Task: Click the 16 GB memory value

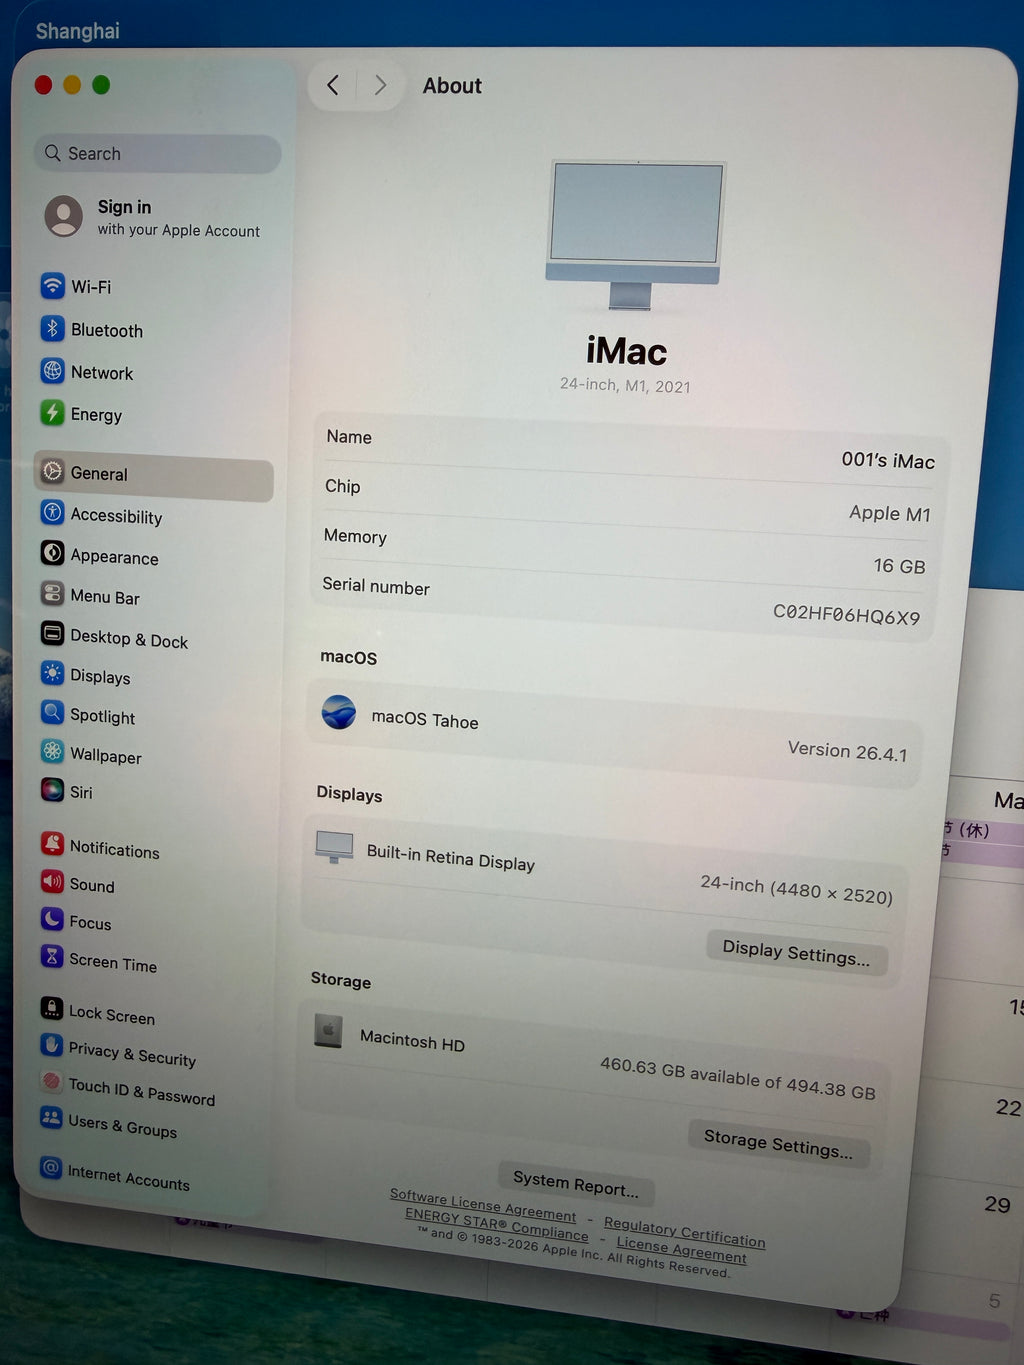Action: point(899,566)
